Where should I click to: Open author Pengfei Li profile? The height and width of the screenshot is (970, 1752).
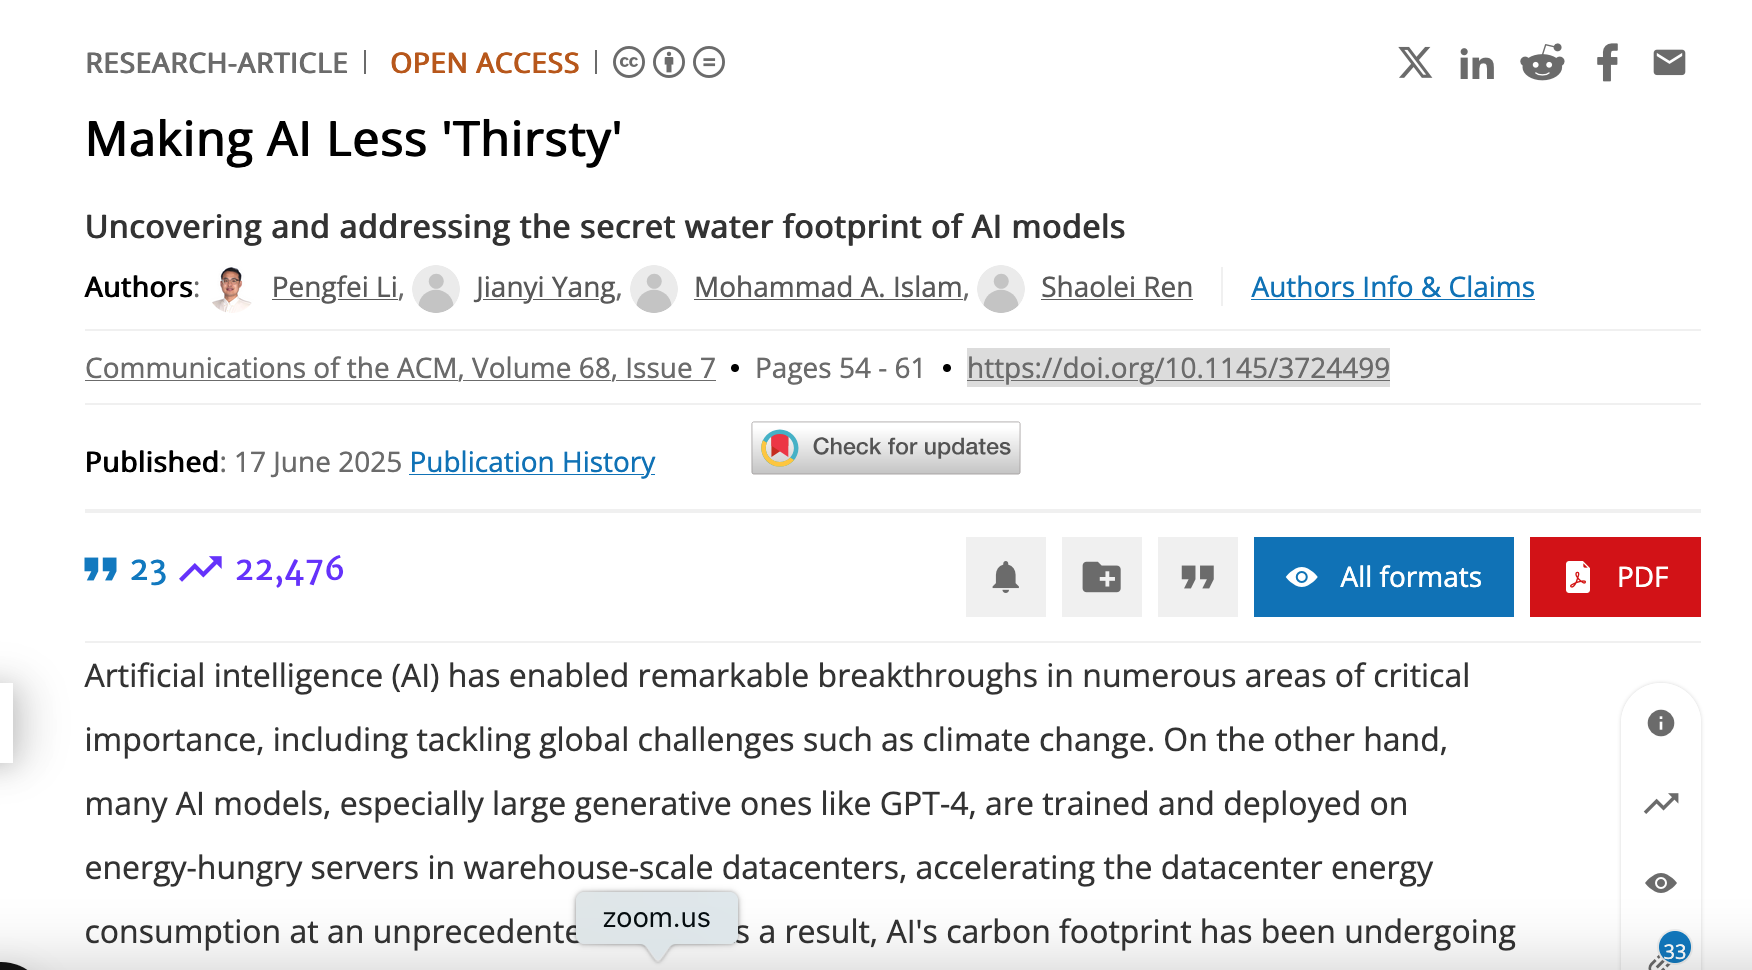pos(335,288)
